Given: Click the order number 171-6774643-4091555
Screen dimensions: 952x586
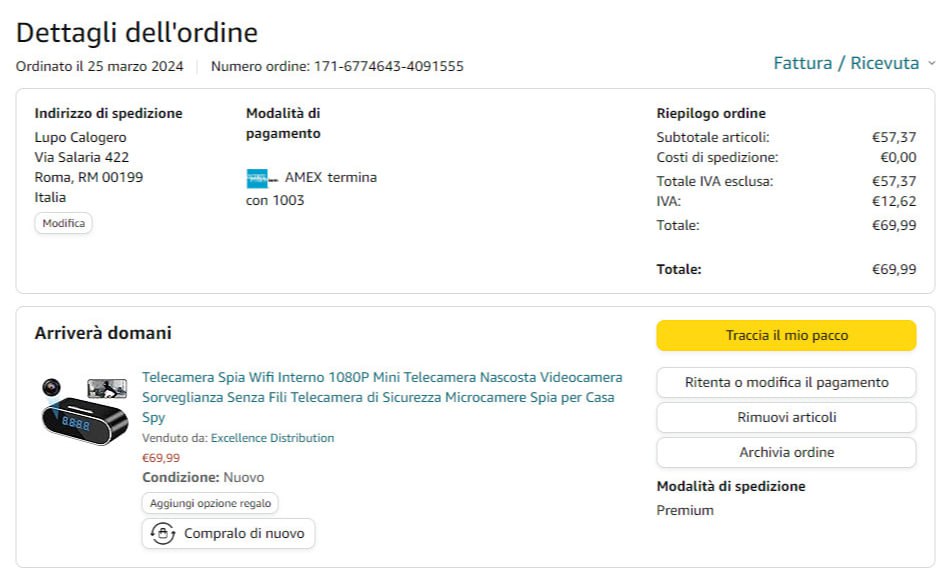Looking at the screenshot, I should 388,67.
